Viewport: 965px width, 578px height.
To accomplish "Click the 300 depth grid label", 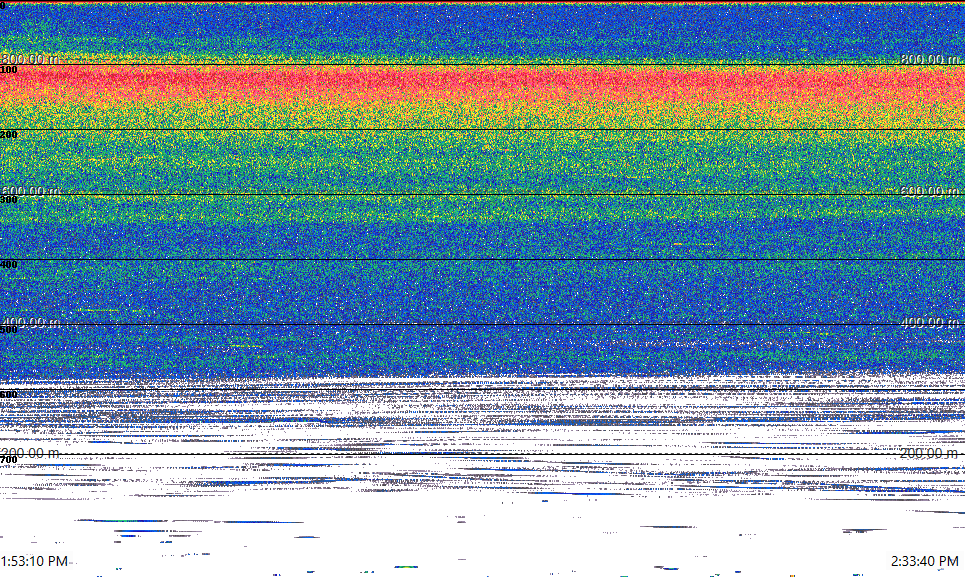I will click(9, 200).
